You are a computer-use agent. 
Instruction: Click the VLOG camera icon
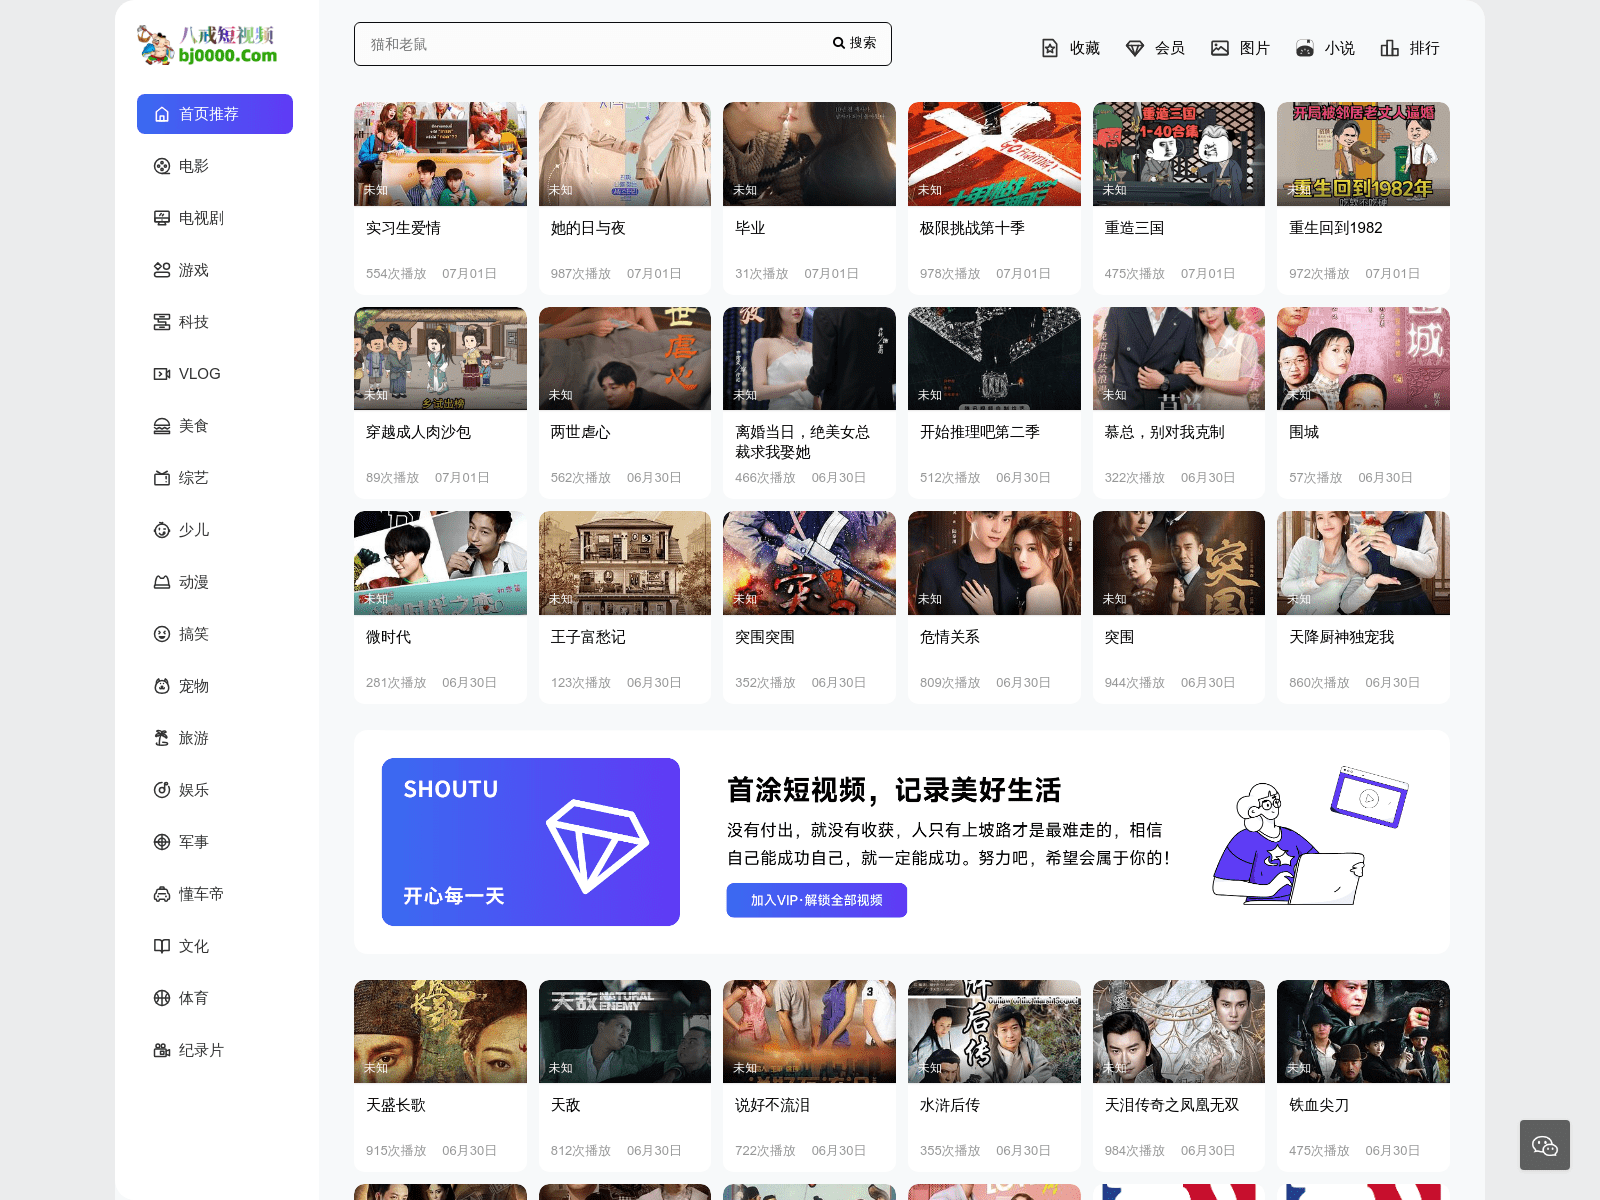pos(162,374)
